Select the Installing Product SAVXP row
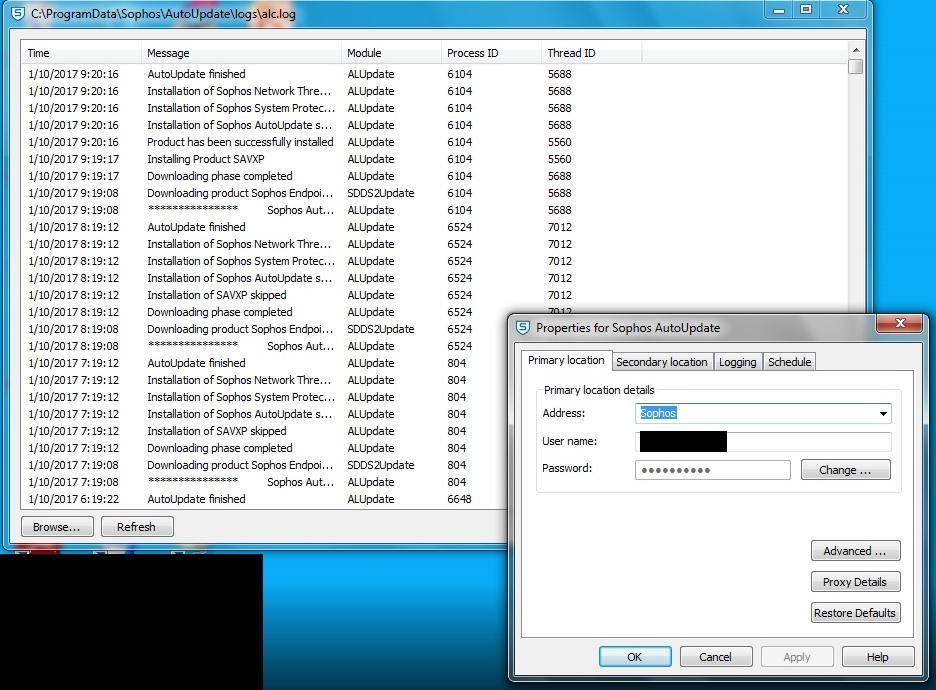 pos(435,159)
